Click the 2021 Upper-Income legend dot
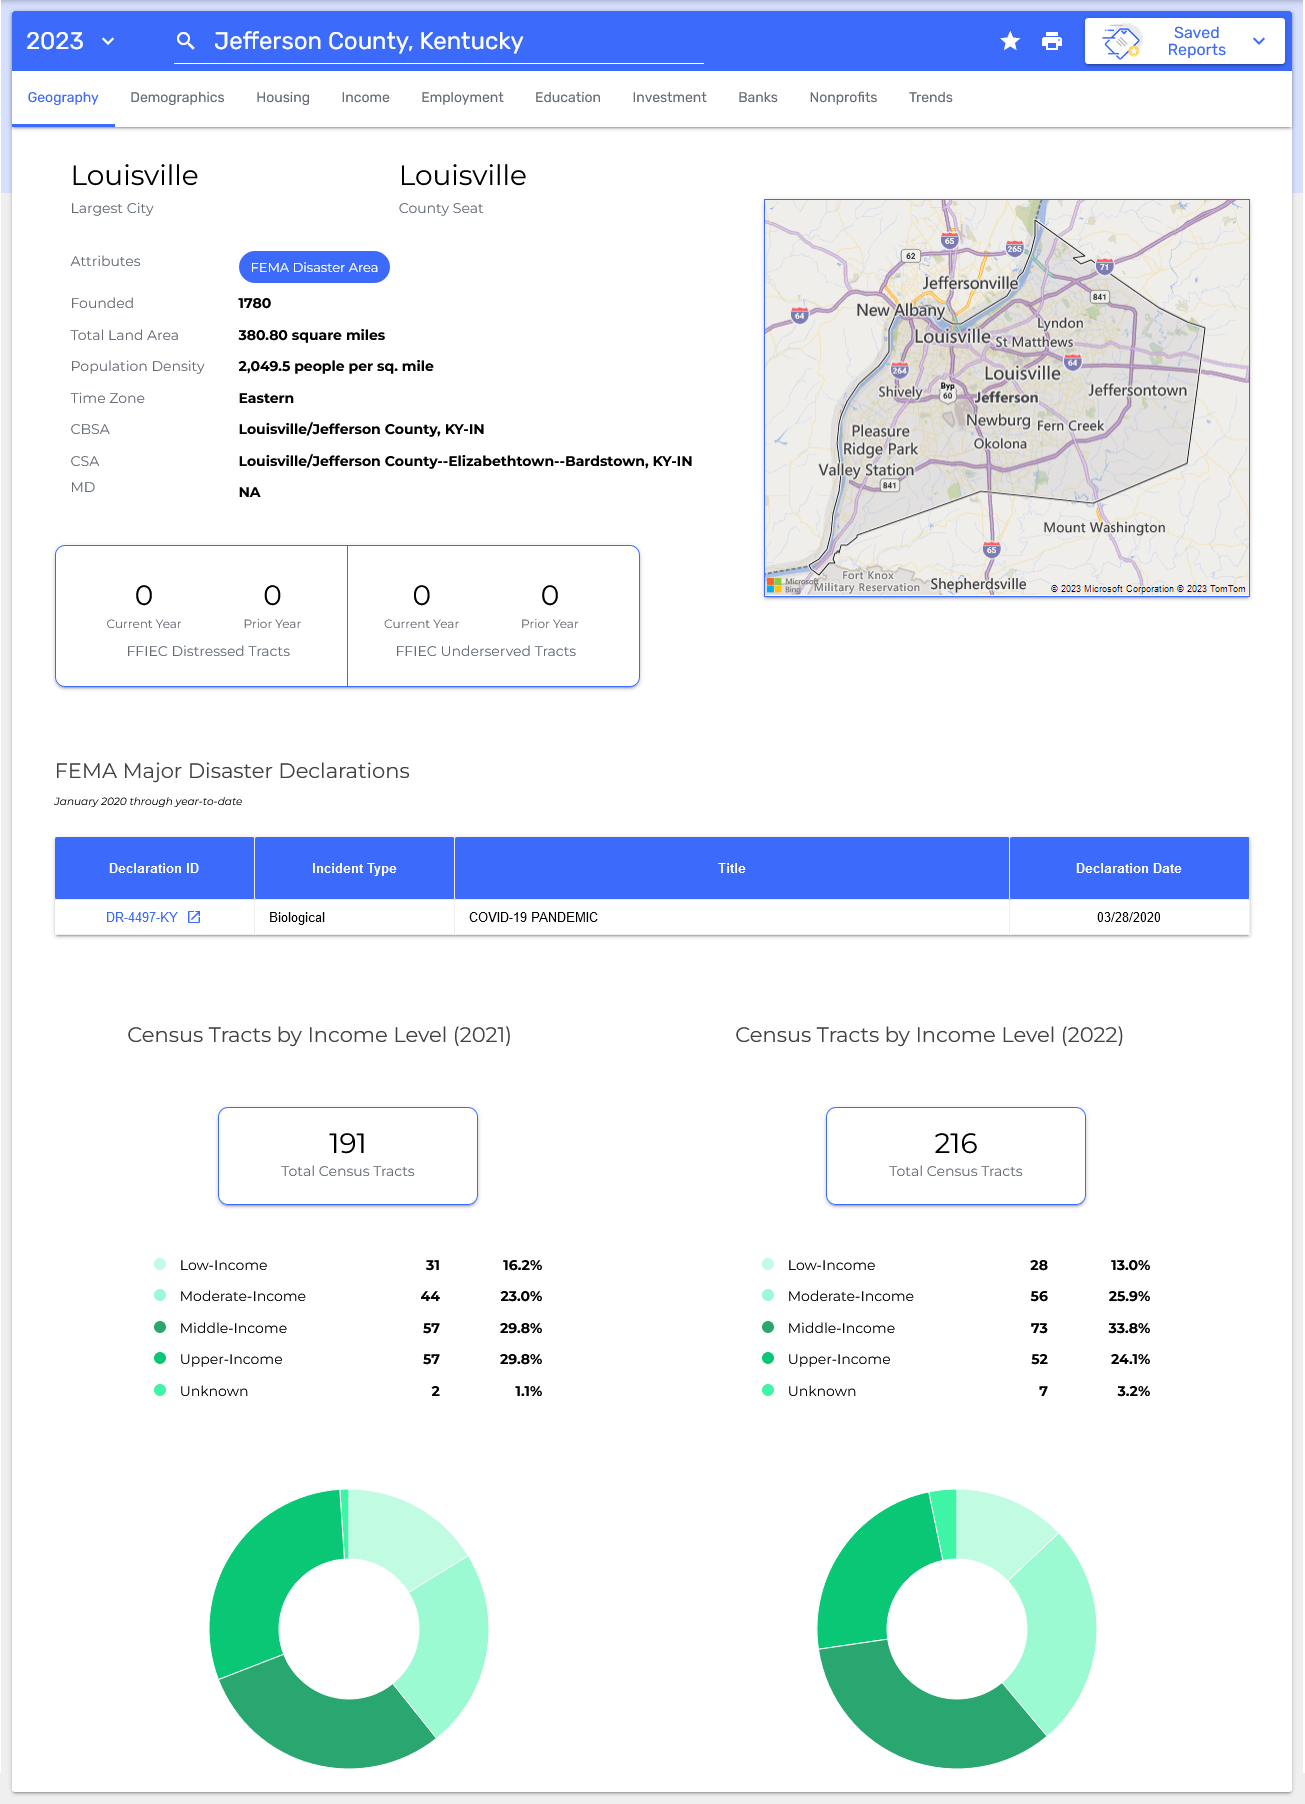The image size is (1305, 1804). point(160,1358)
